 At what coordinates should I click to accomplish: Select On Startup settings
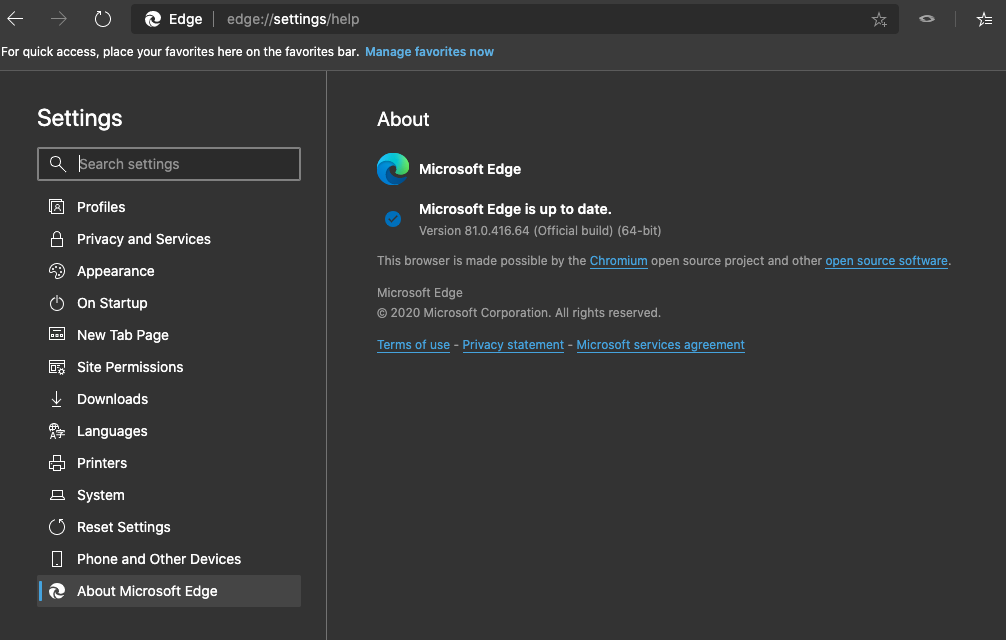point(169,303)
